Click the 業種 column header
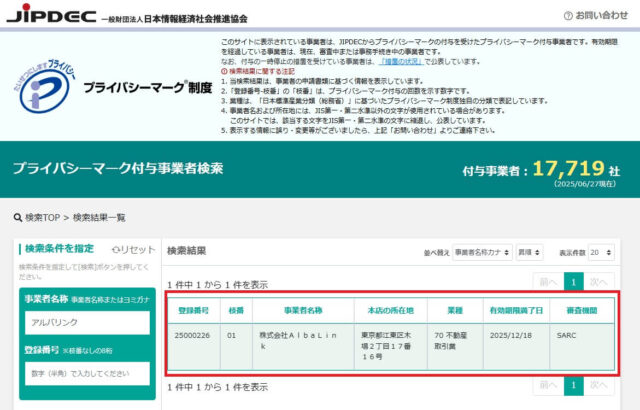This screenshot has width=640, height=410. [455, 310]
